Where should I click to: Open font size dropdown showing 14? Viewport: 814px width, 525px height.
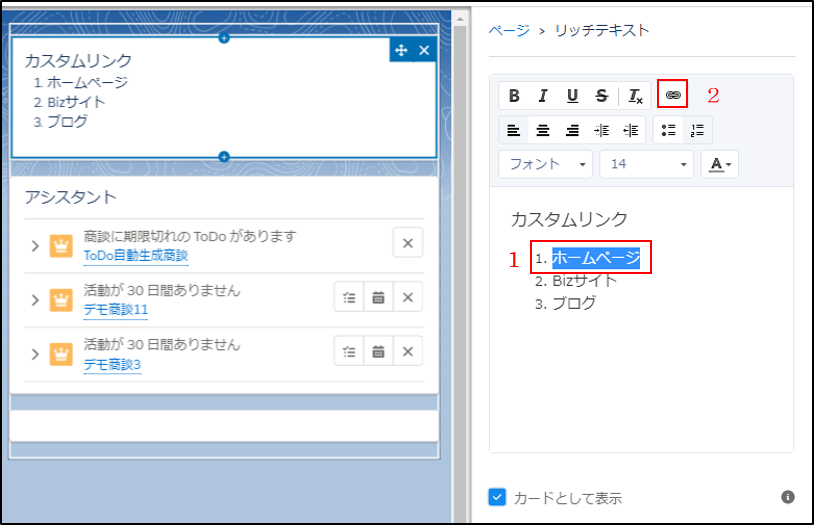tap(646, 164)
